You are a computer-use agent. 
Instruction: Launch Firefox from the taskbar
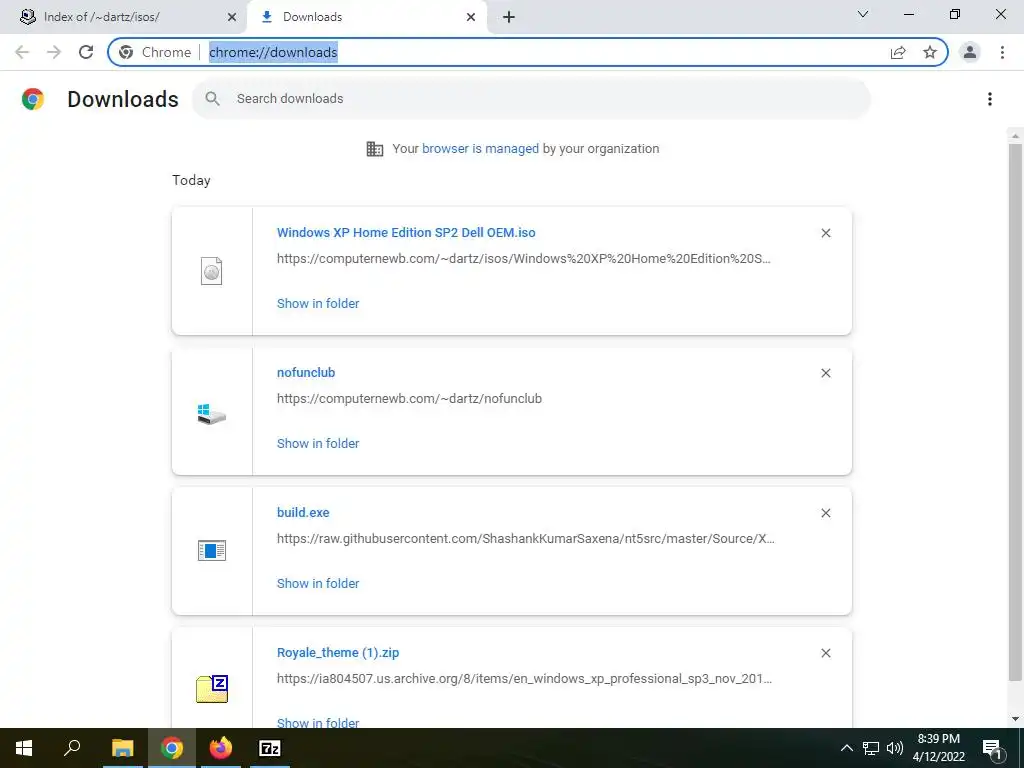coord(221,748)
